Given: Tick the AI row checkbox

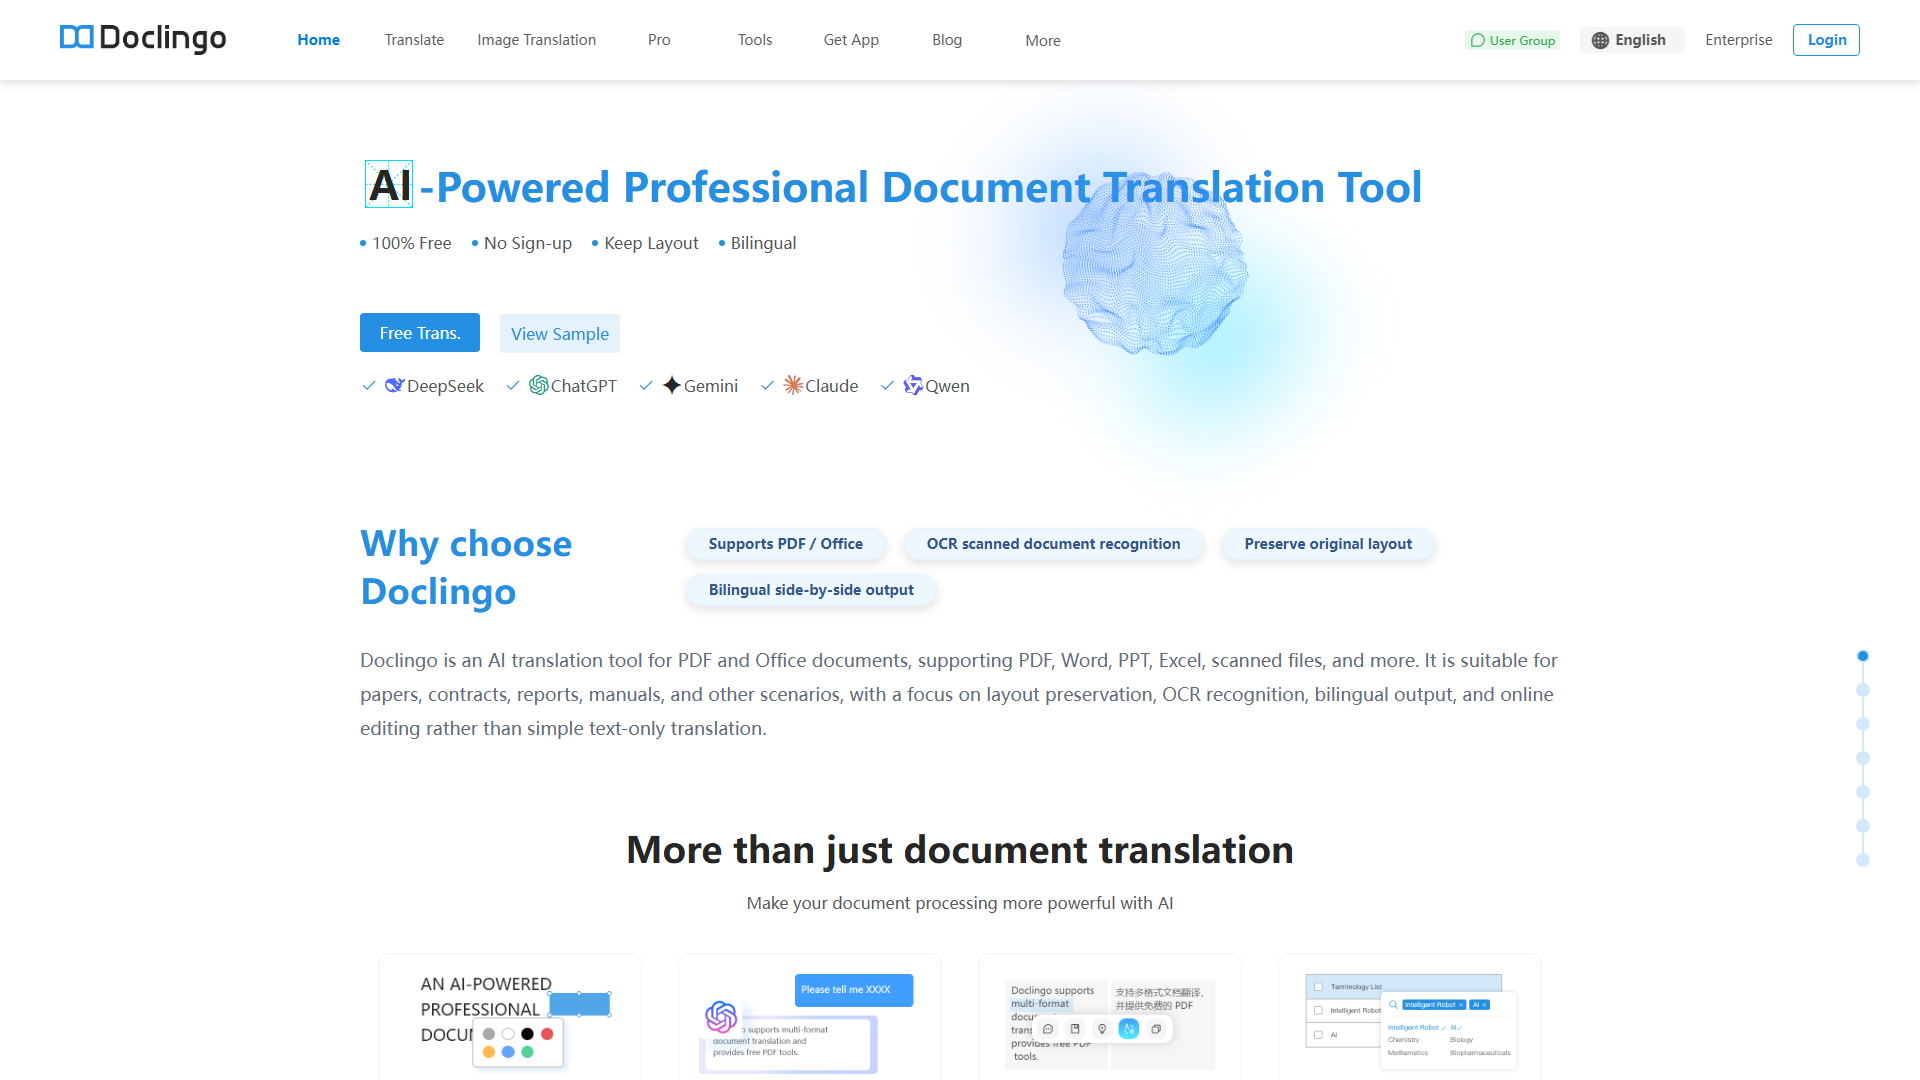Looking at the screenshot, I should (x=1318, y=1035).
